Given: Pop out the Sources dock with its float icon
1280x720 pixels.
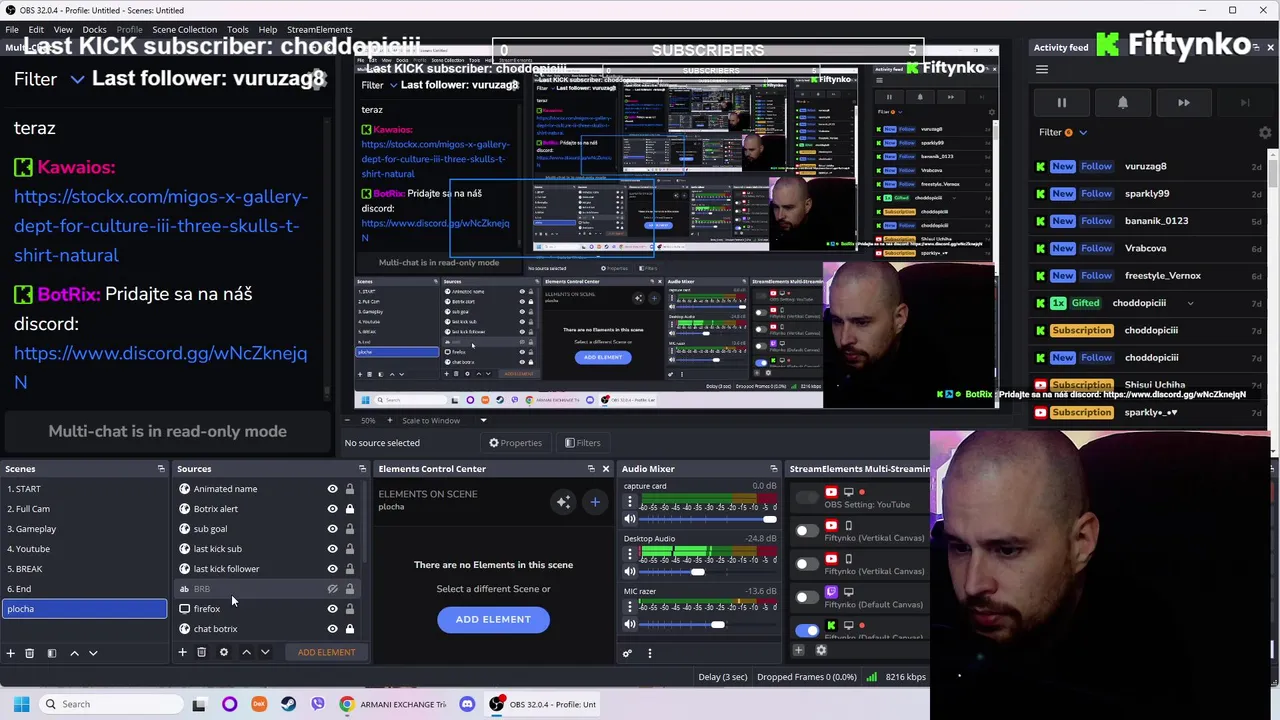Looking at the screenshot, I should [362, 468].
